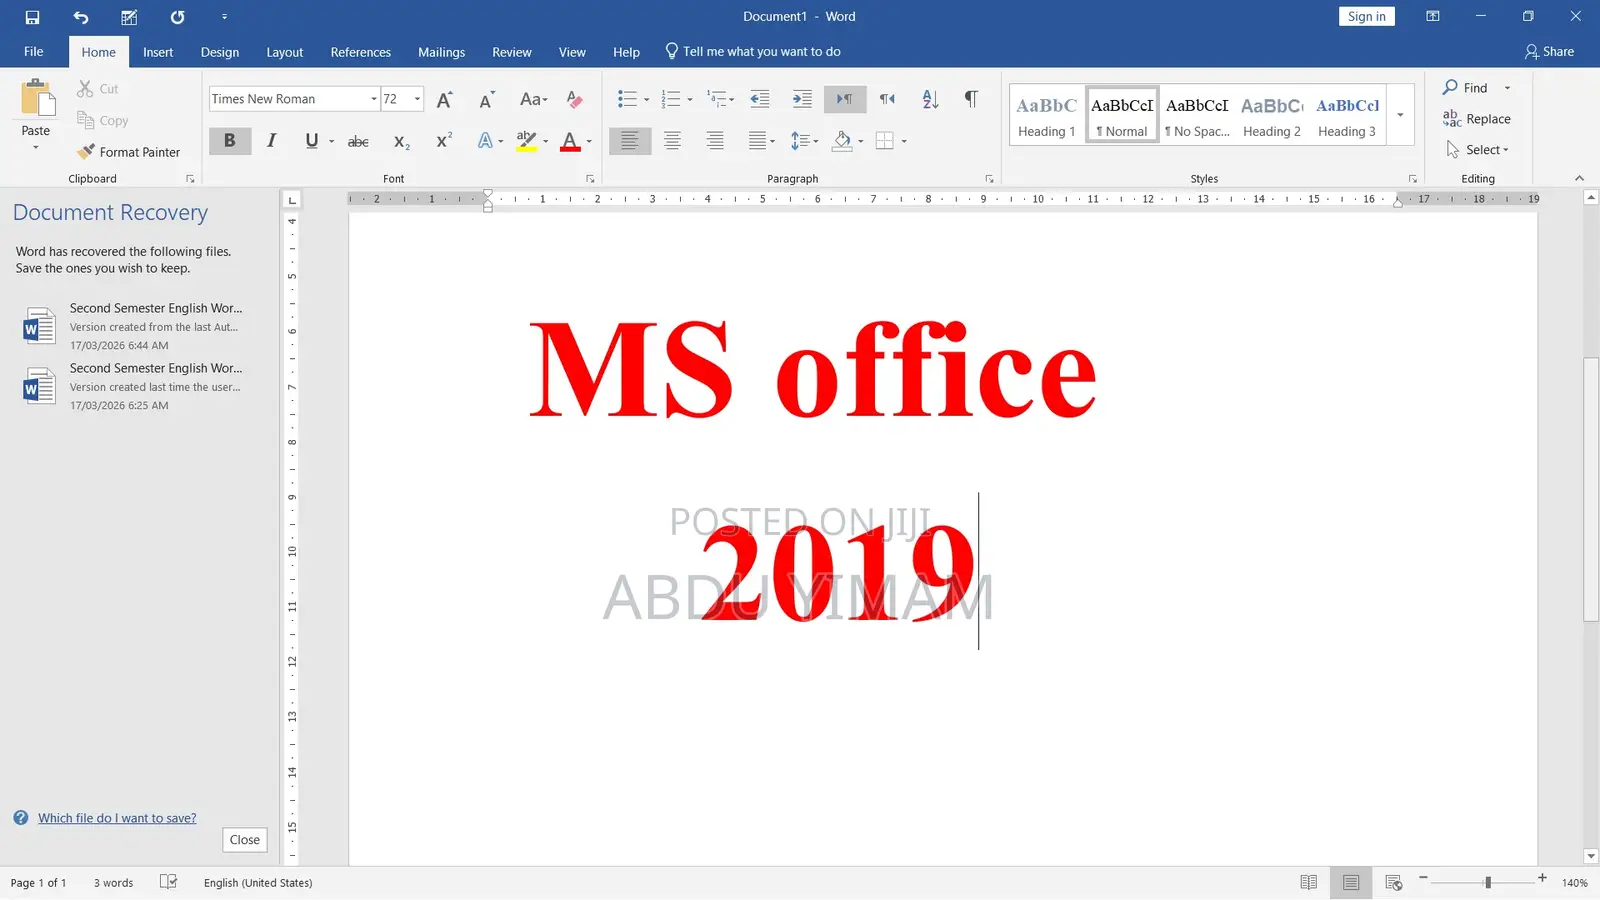The width and height of the screenshot is (1600, 900).
Task: Apply superscript formatting
Action: point(444,141)
